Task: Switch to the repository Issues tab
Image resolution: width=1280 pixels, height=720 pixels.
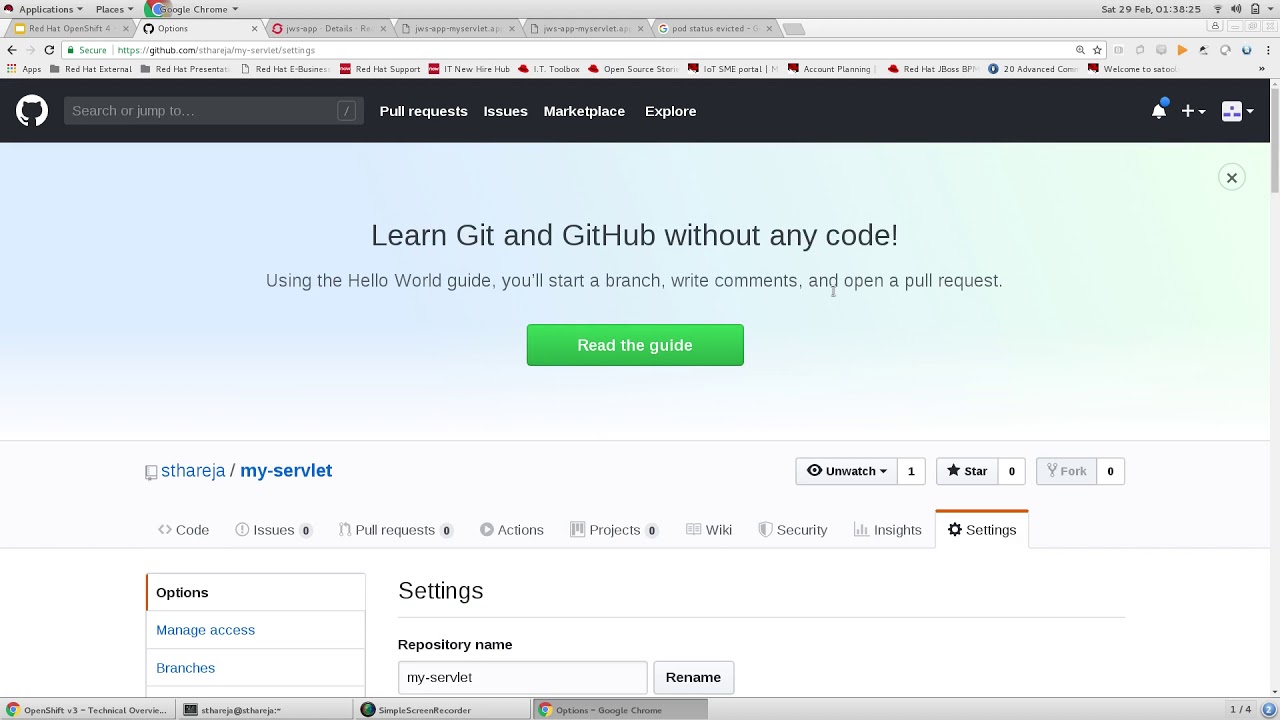Action: click(273, 530)
